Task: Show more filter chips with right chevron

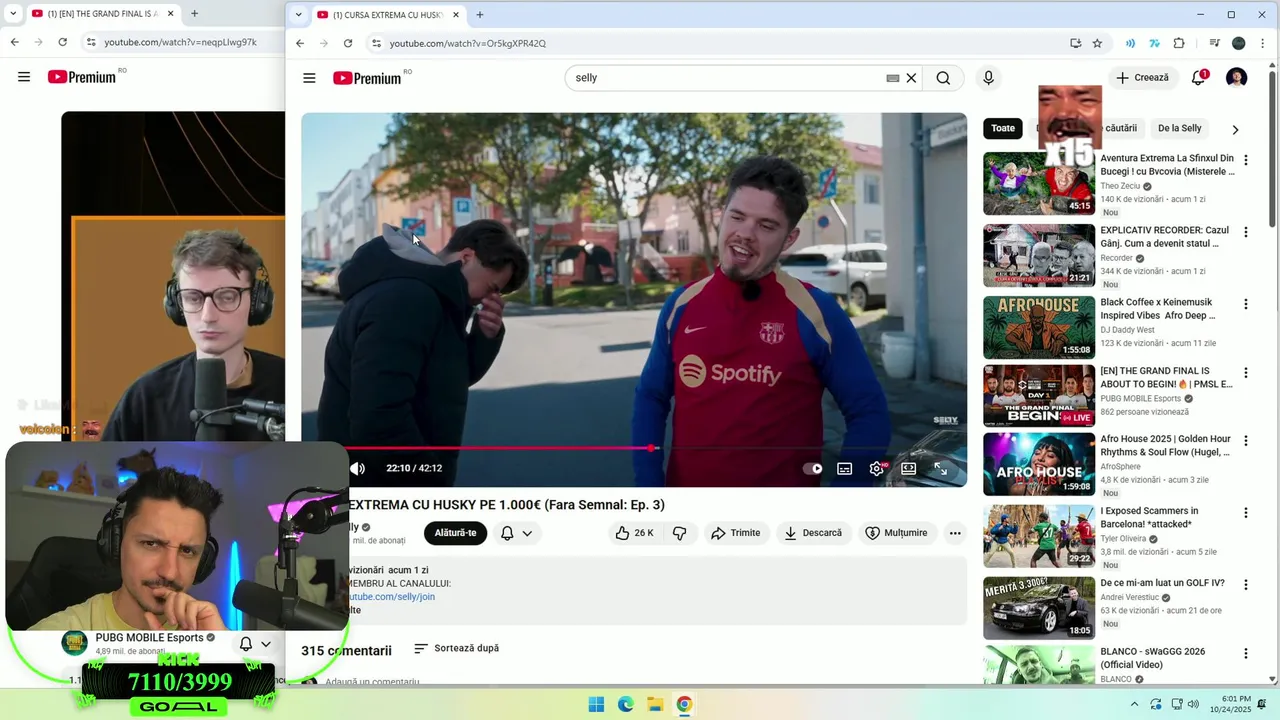Action: [1235, 129]
